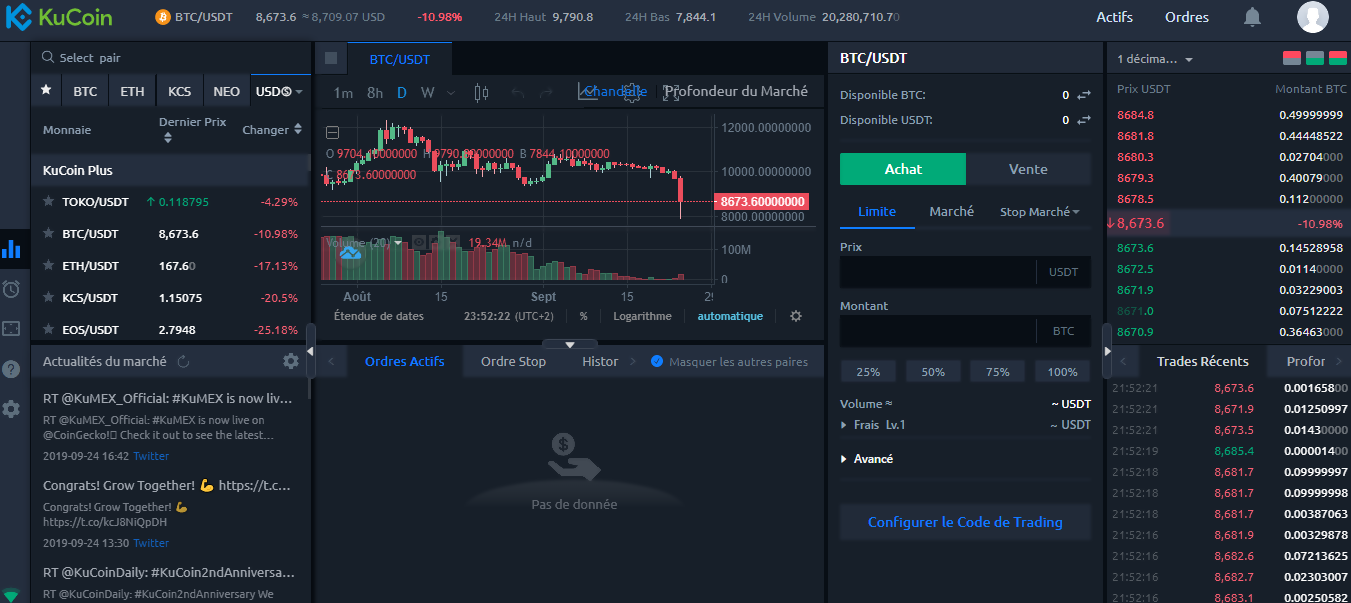Switch to the KCS market tab
1351x603 pixels.
coord(179,91)
